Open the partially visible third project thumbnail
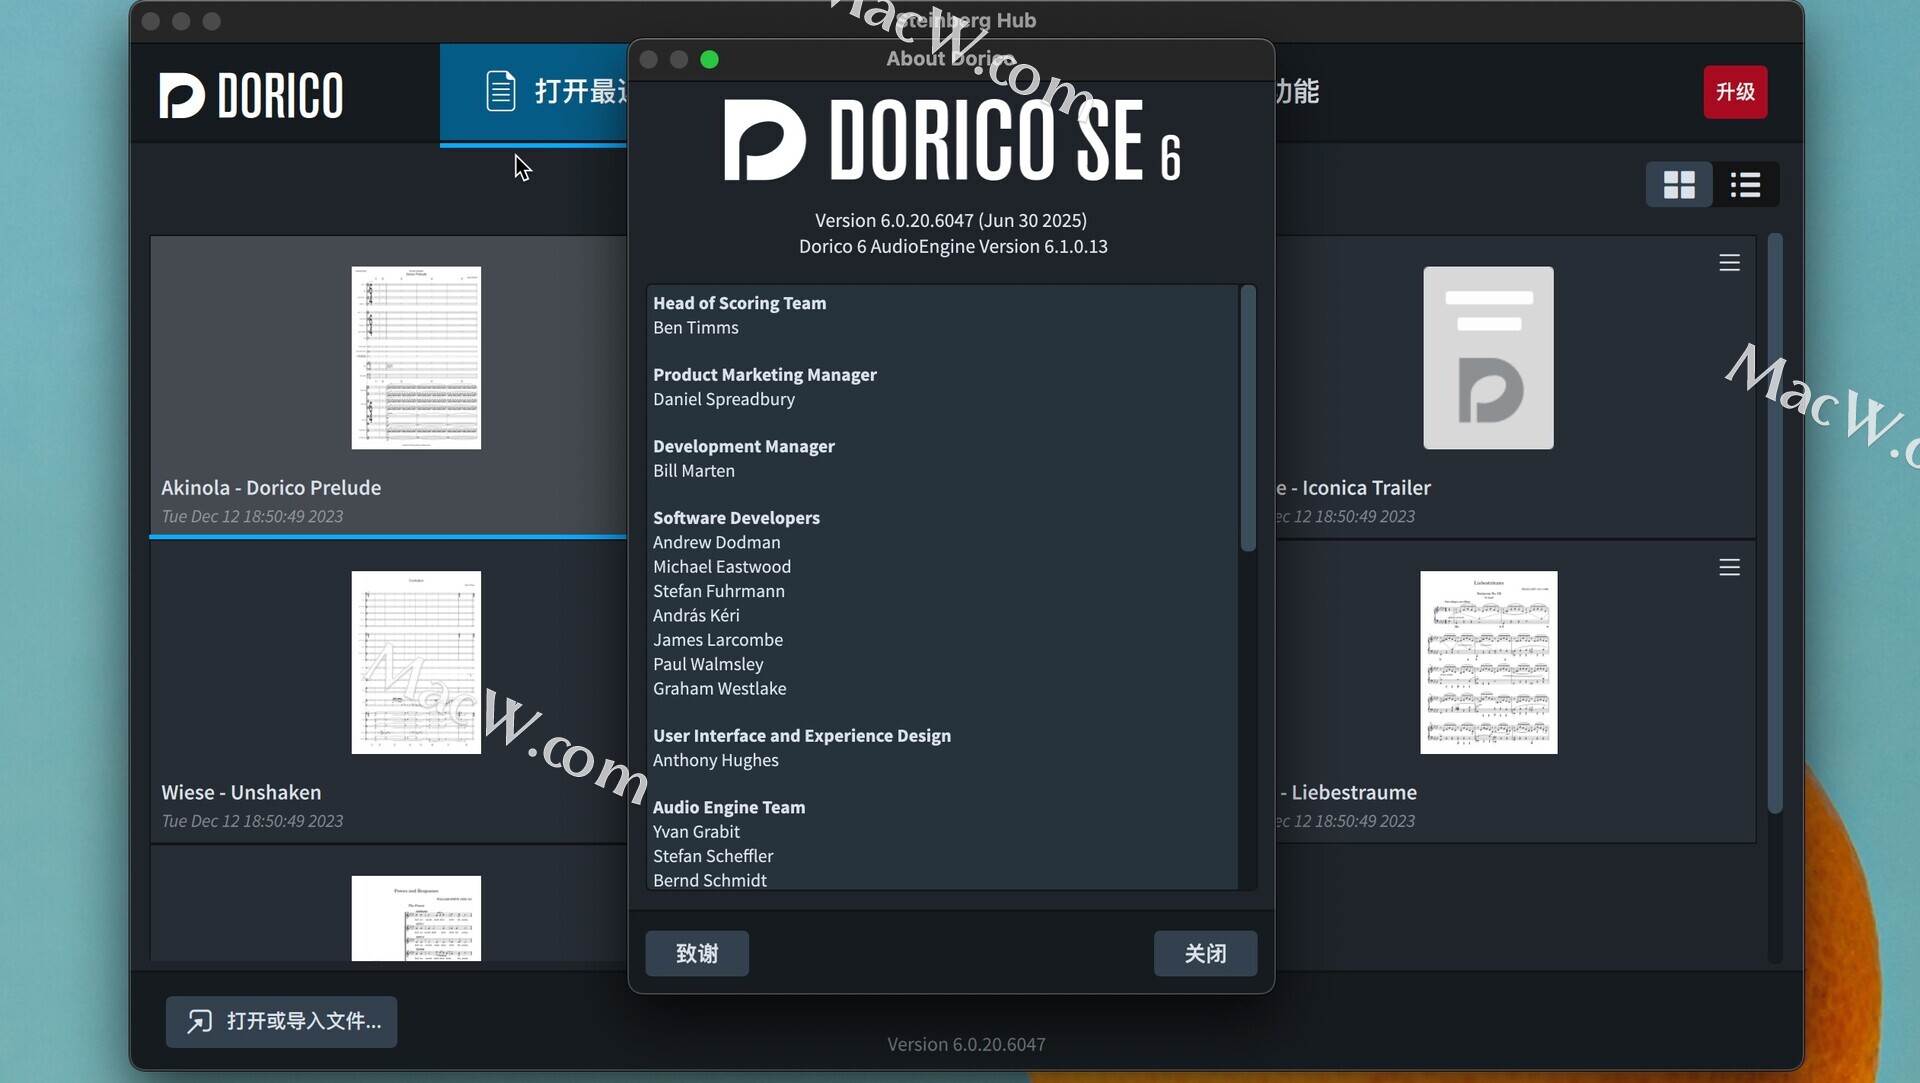Screen dimensions: 1920x1083 point(416,918)
